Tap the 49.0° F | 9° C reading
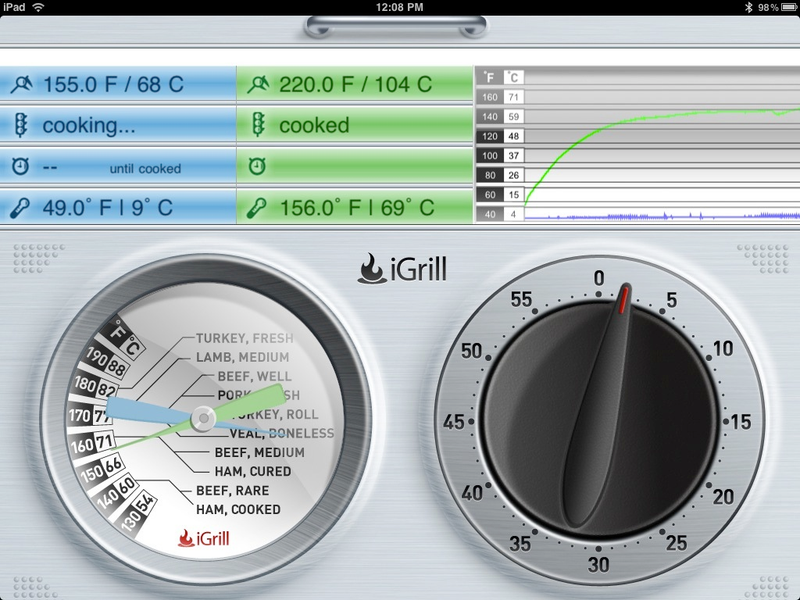The image size is (800, 600). 118,208
